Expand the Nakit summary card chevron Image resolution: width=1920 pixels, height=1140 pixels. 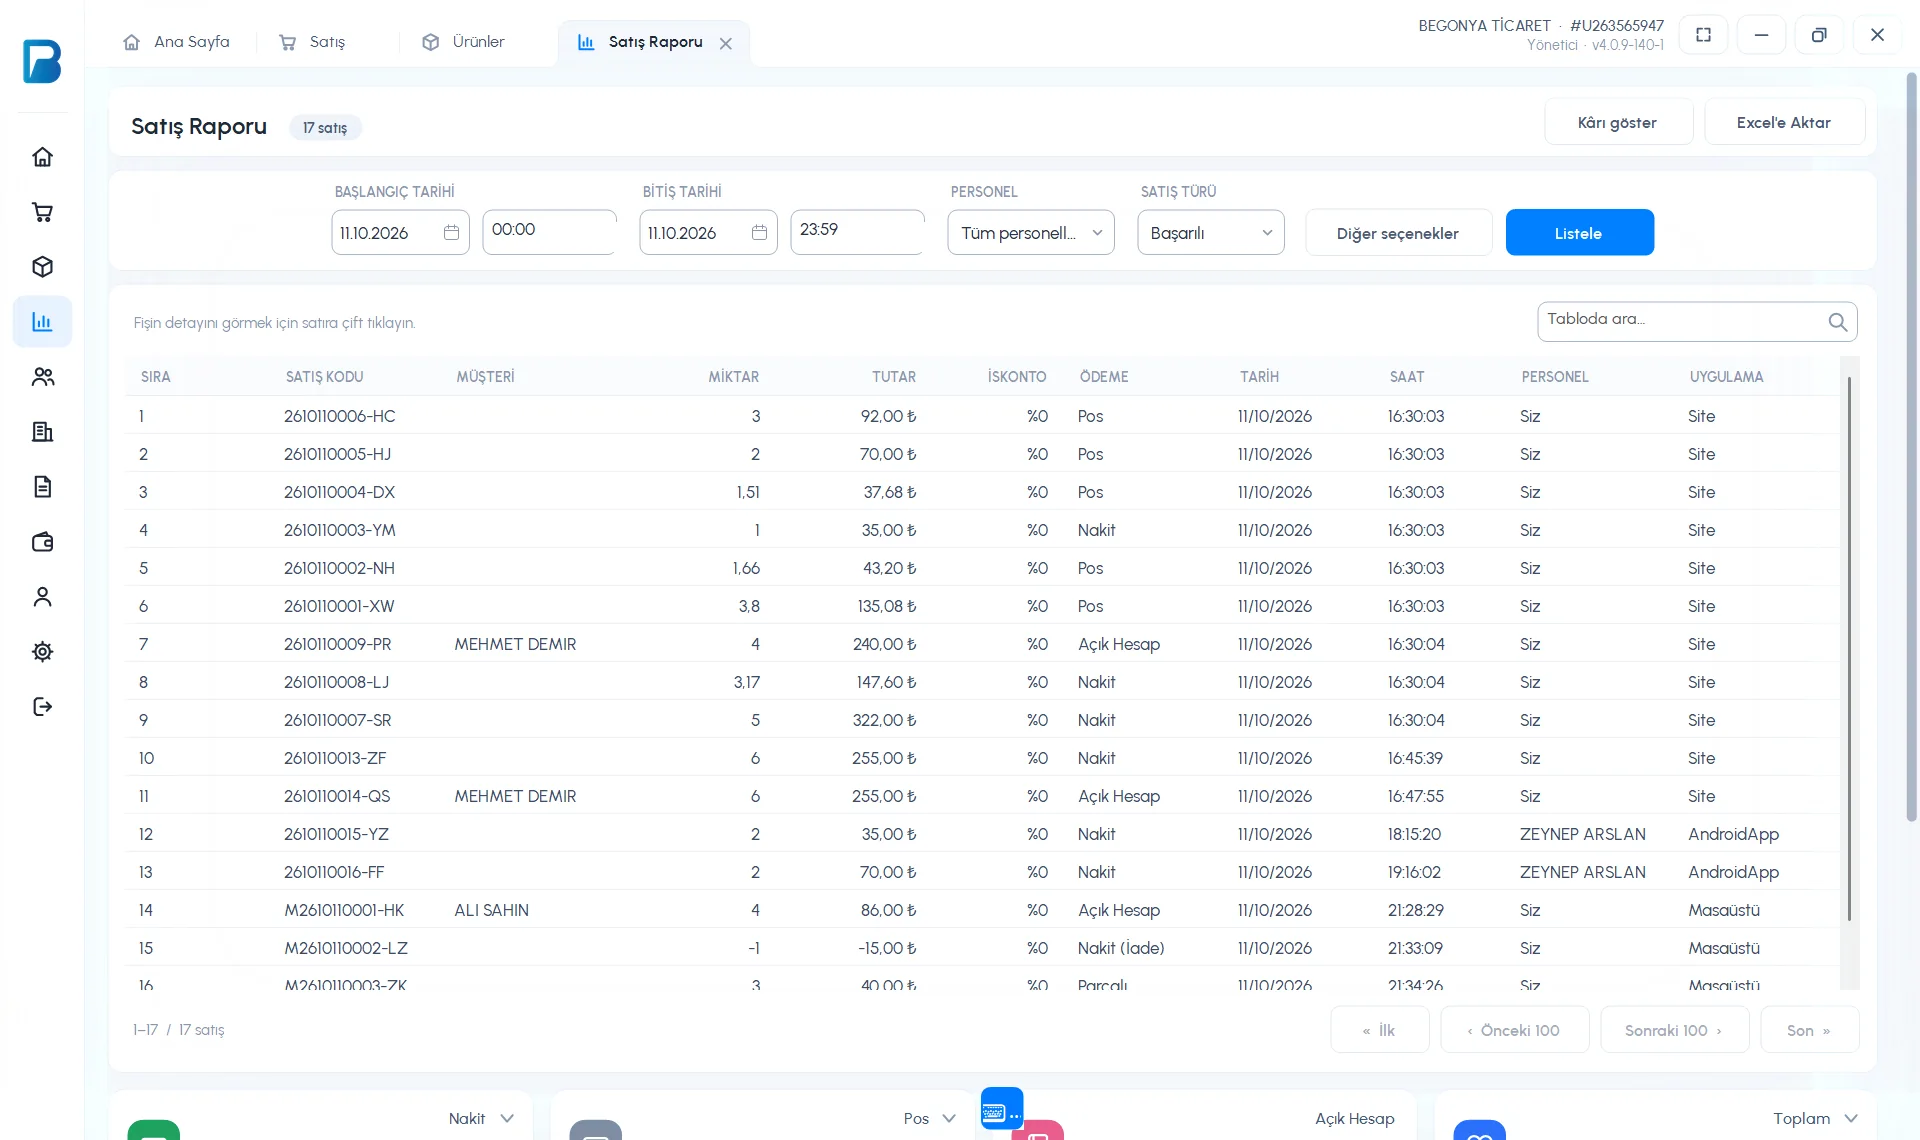point(507,1118)
